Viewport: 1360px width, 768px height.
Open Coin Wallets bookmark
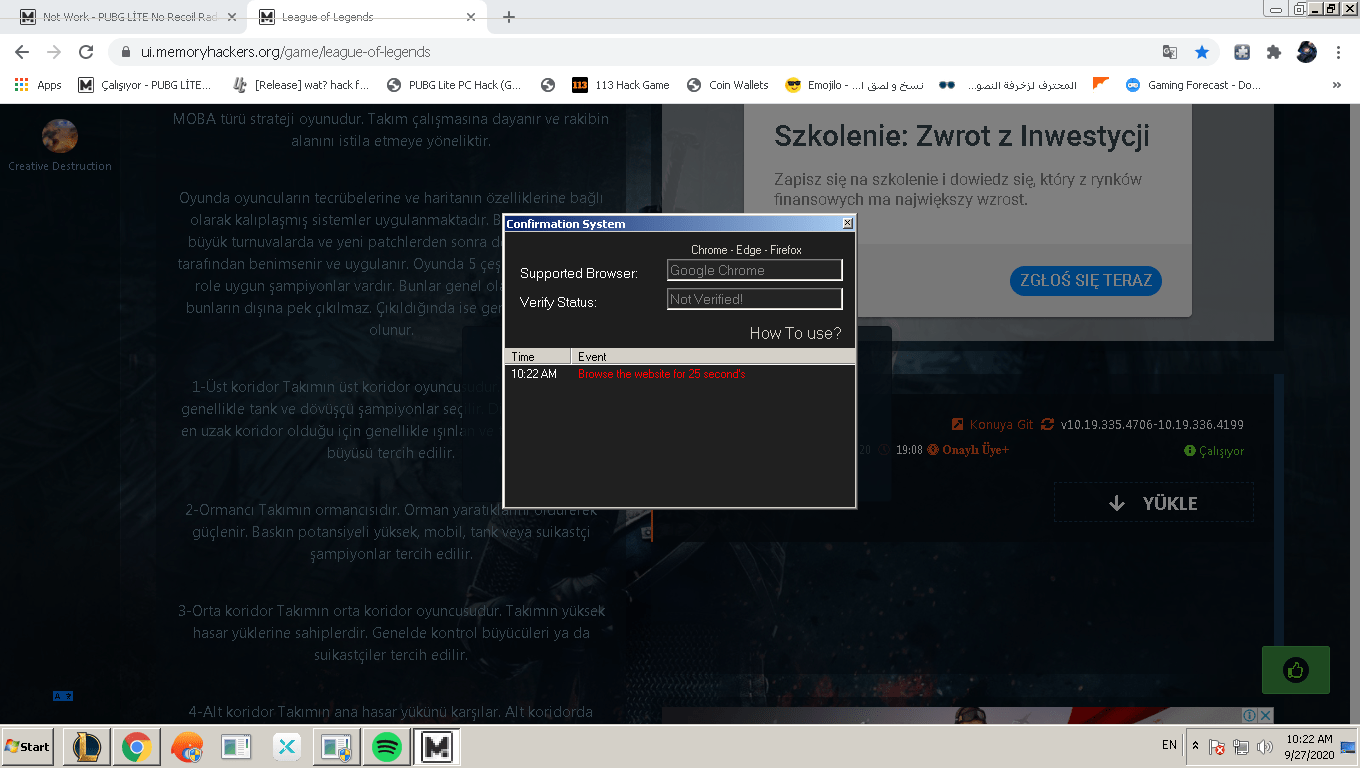pyautogui.click(x=727, y=85)
